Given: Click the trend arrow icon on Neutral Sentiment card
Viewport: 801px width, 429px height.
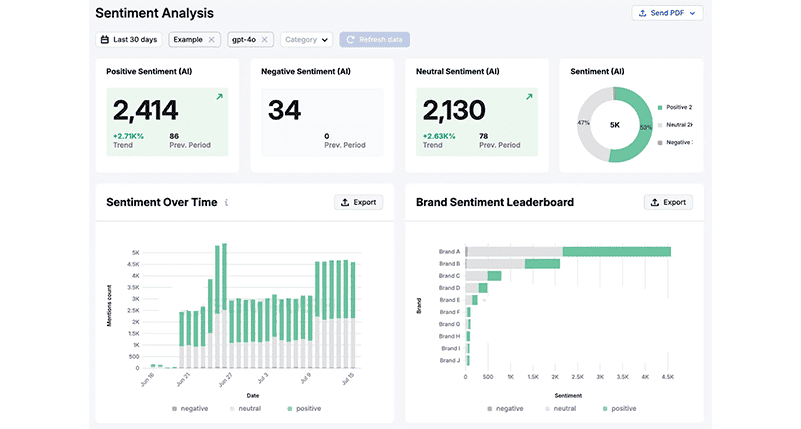Looking at the screenshot, I should click(x=528, y=97).
